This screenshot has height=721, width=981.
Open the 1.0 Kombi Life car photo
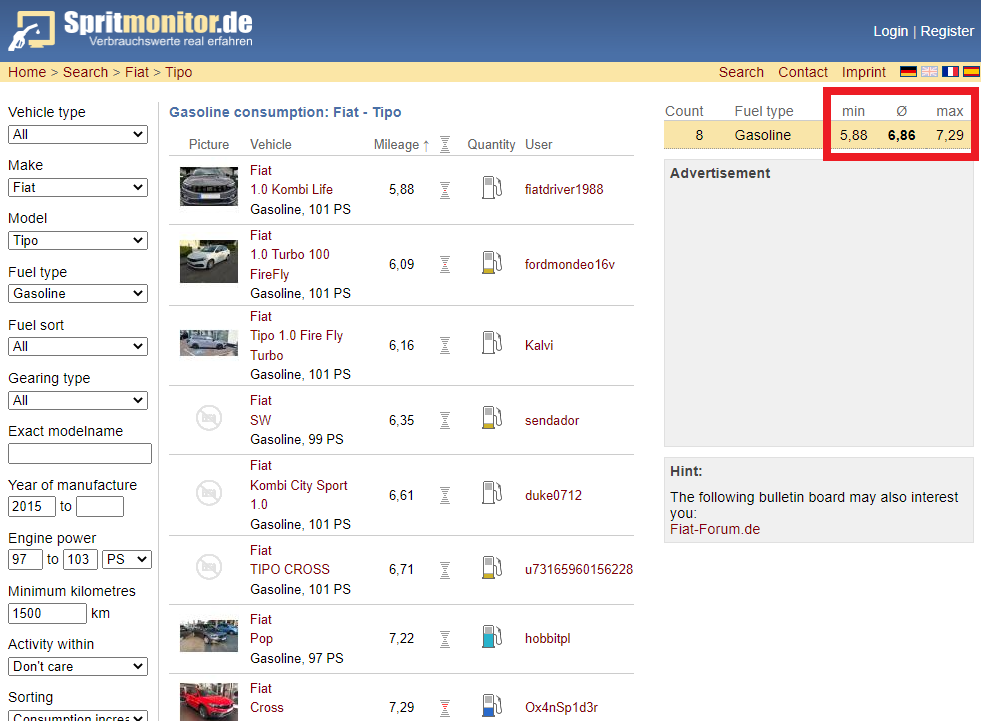pyautogui.click(x=209, y=187)
